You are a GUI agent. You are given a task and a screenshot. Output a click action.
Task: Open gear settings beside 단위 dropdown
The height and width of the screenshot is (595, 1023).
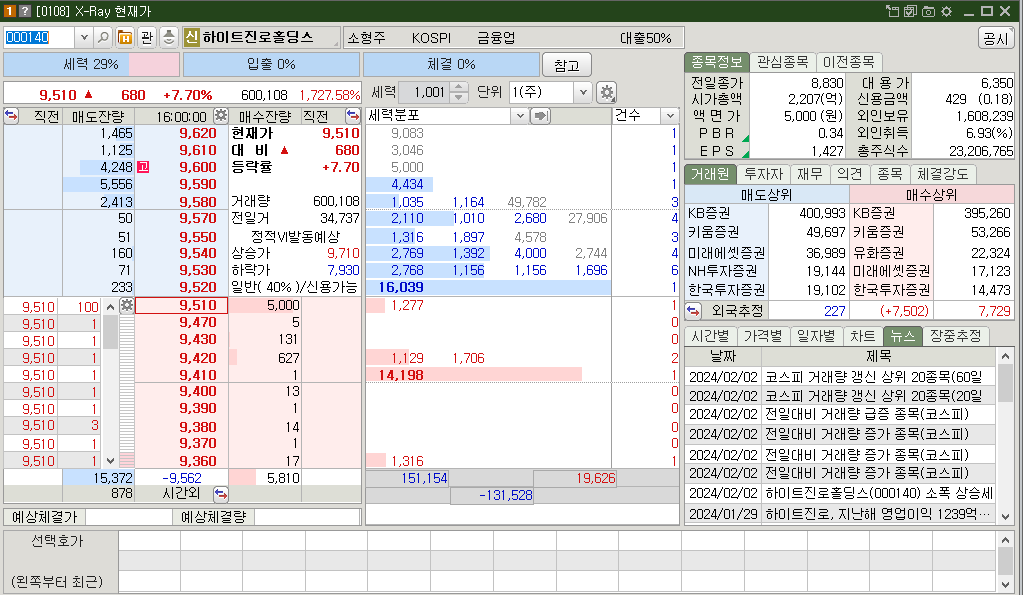(x=607, y=93)
